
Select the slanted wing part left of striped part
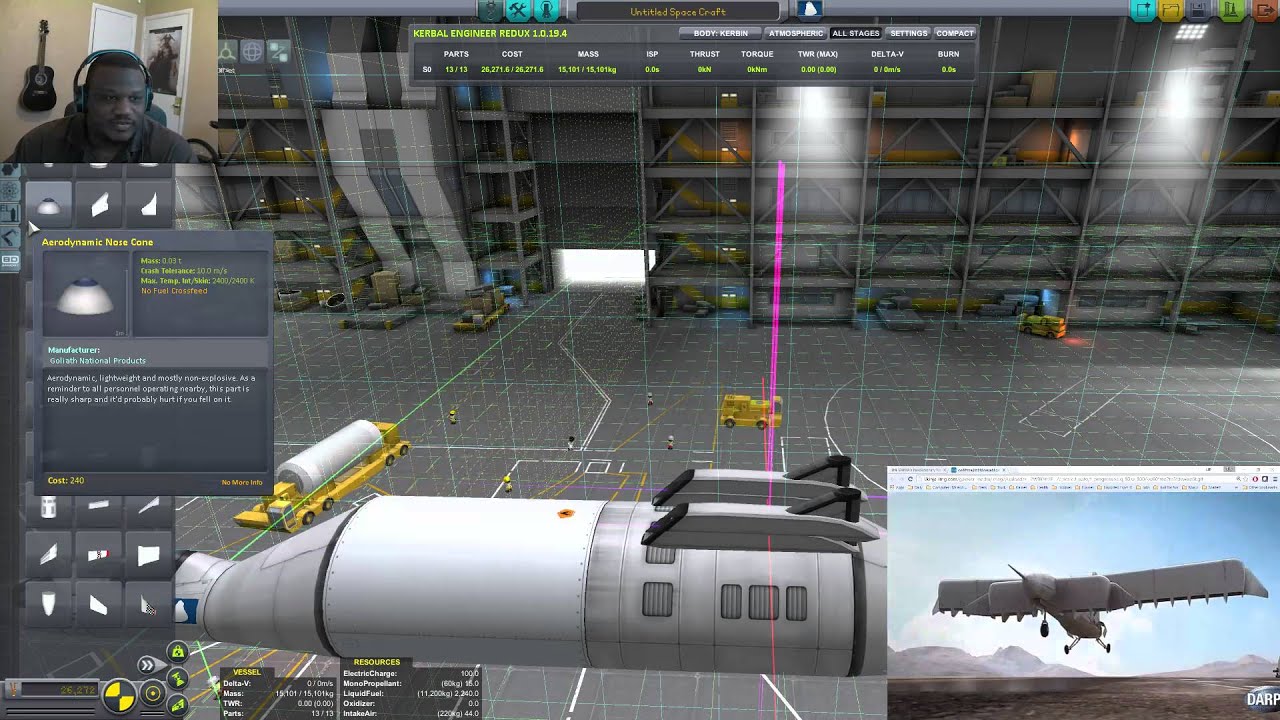[48, 554]
